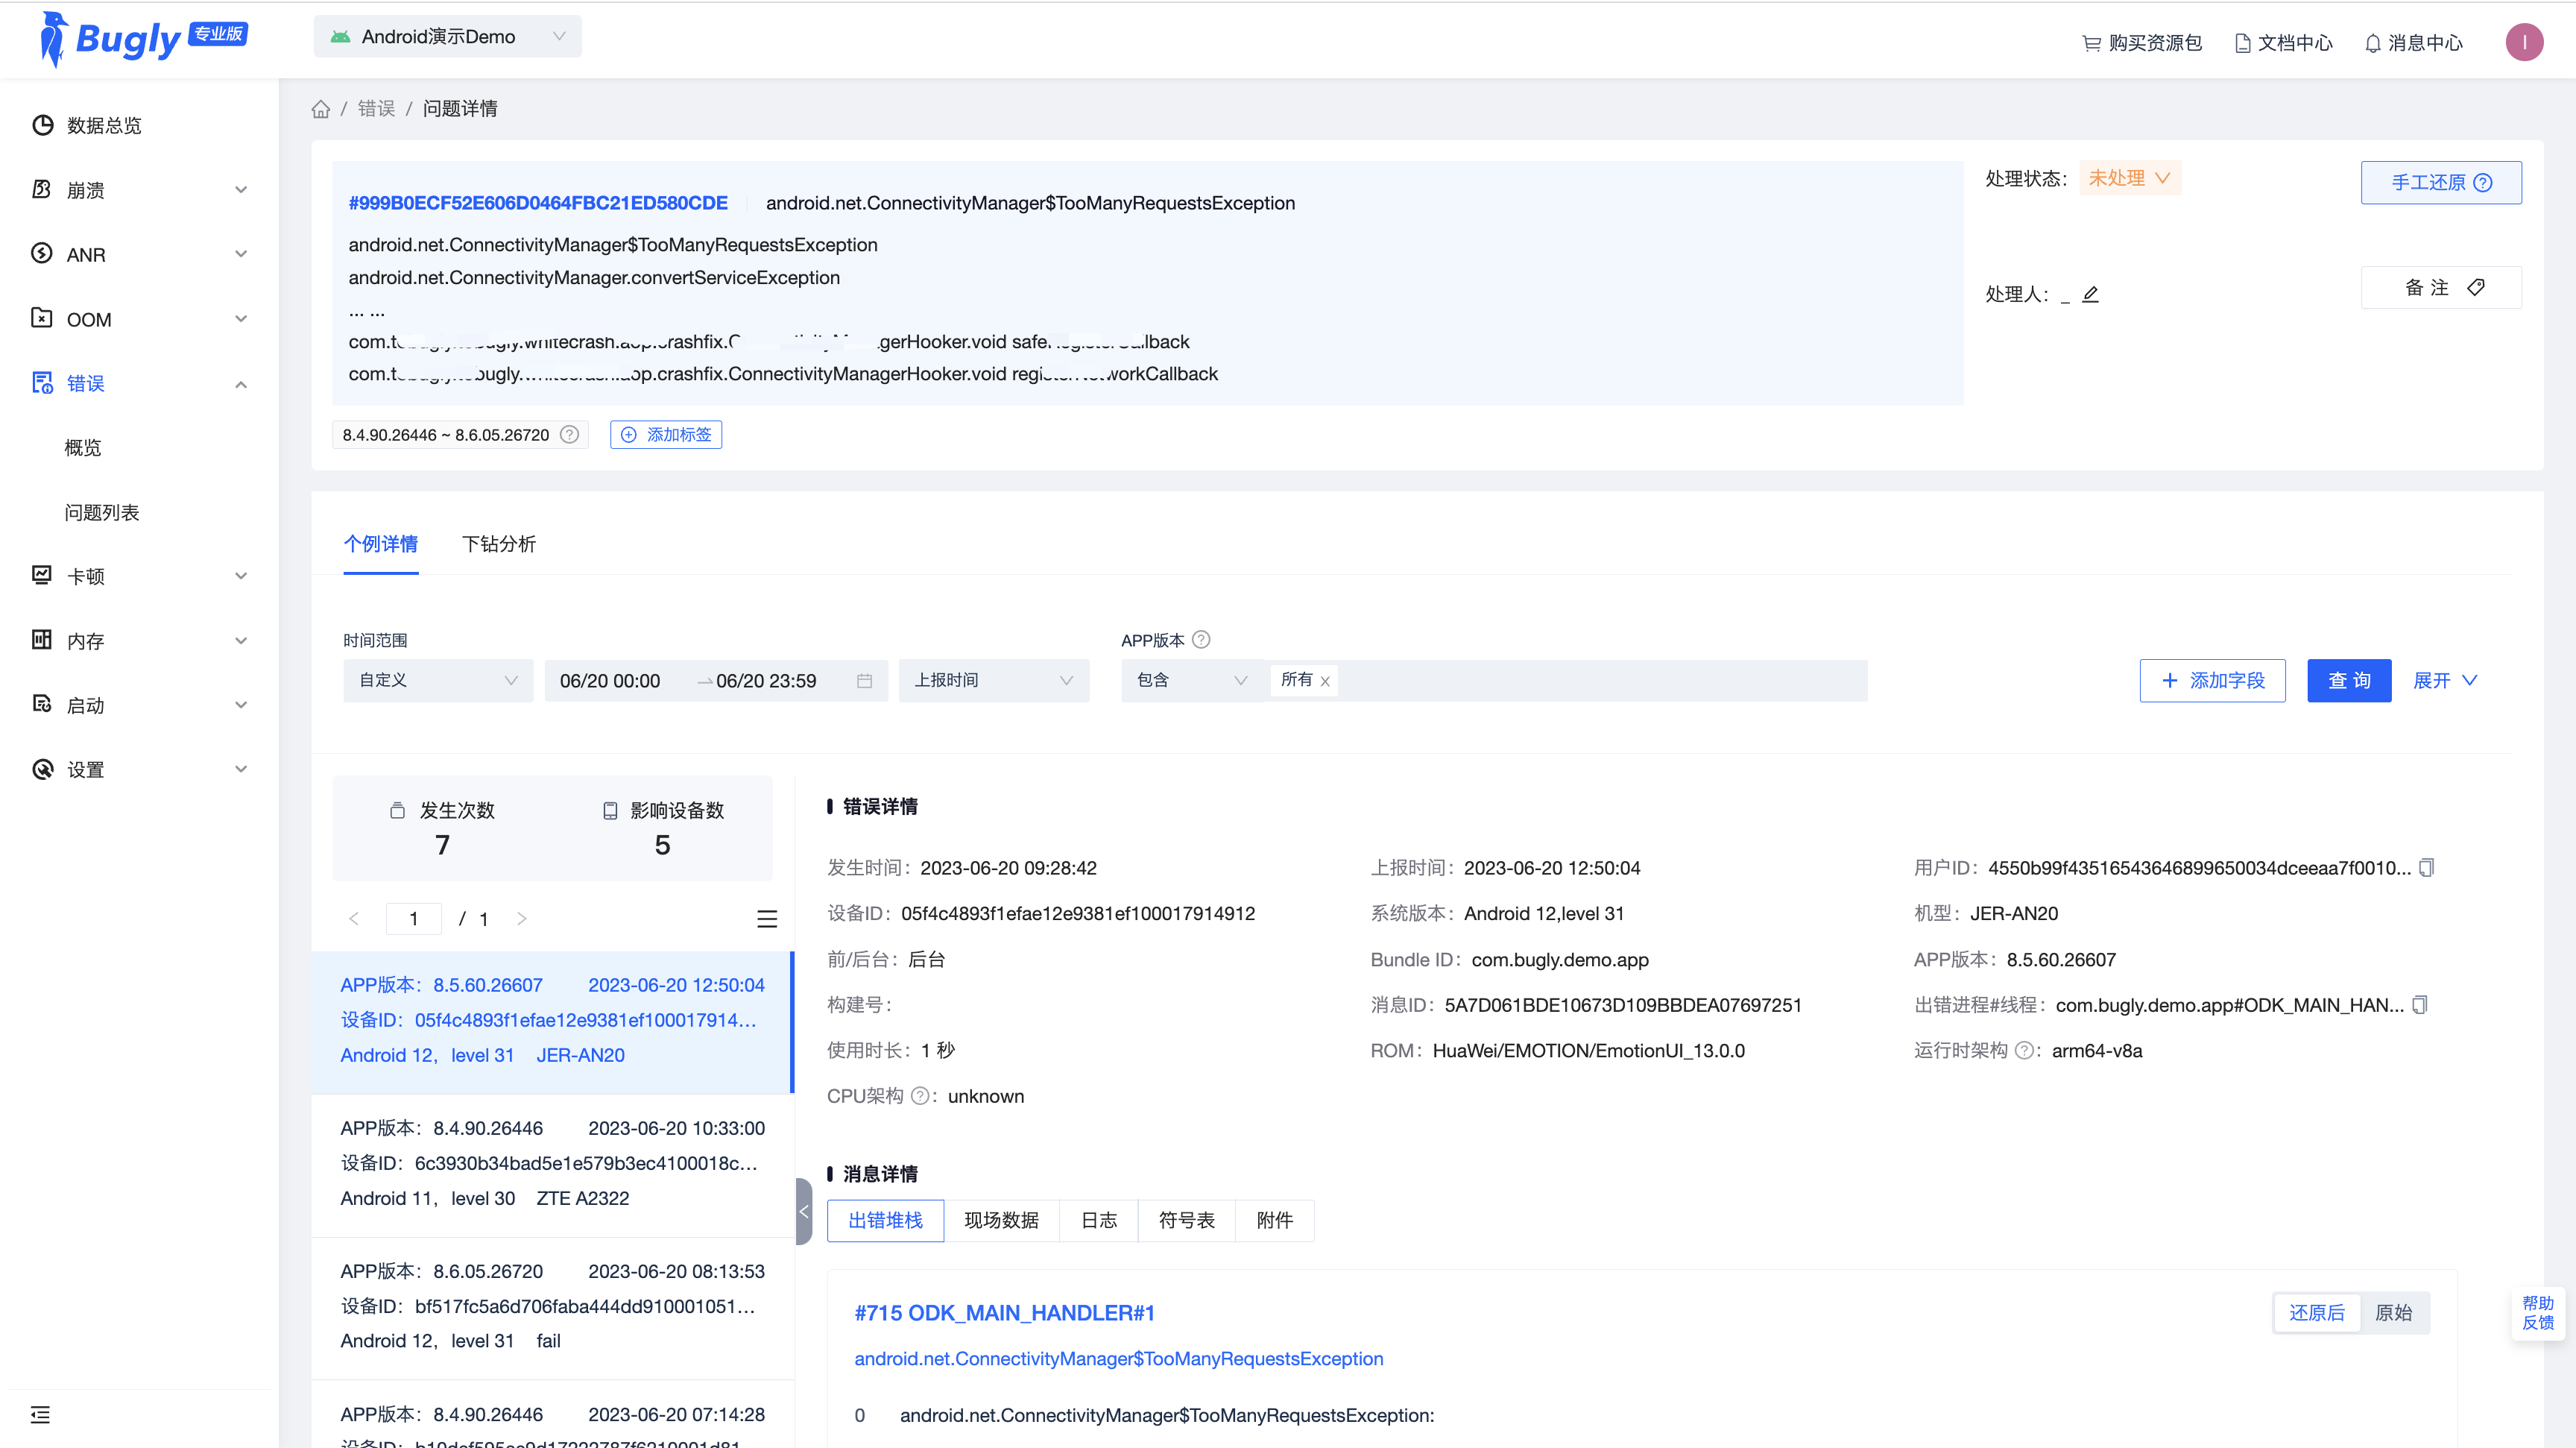Remove the 所有 version tag
2576x1448 pixels.
click(1325, 681)
